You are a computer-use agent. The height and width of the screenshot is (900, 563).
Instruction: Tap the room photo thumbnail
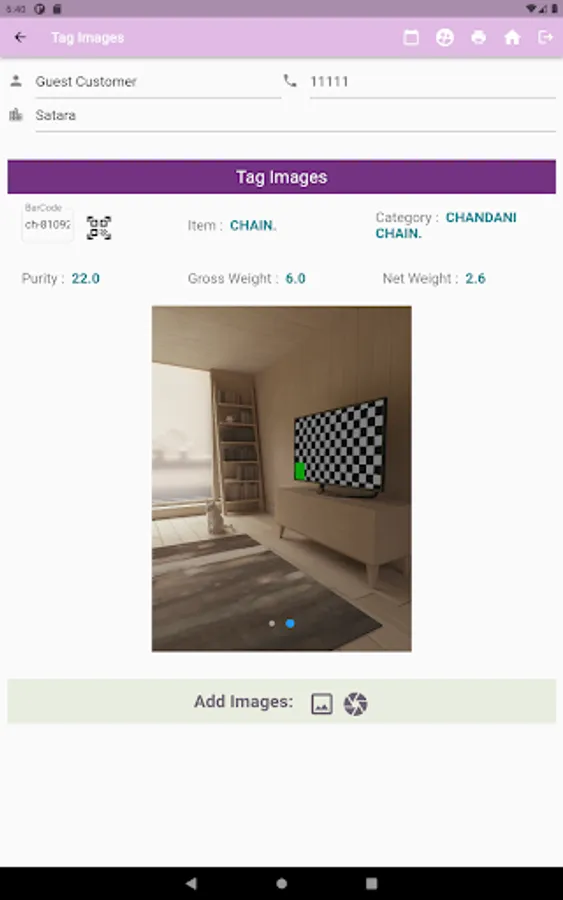pyautogui.click(x=282, y=479)
